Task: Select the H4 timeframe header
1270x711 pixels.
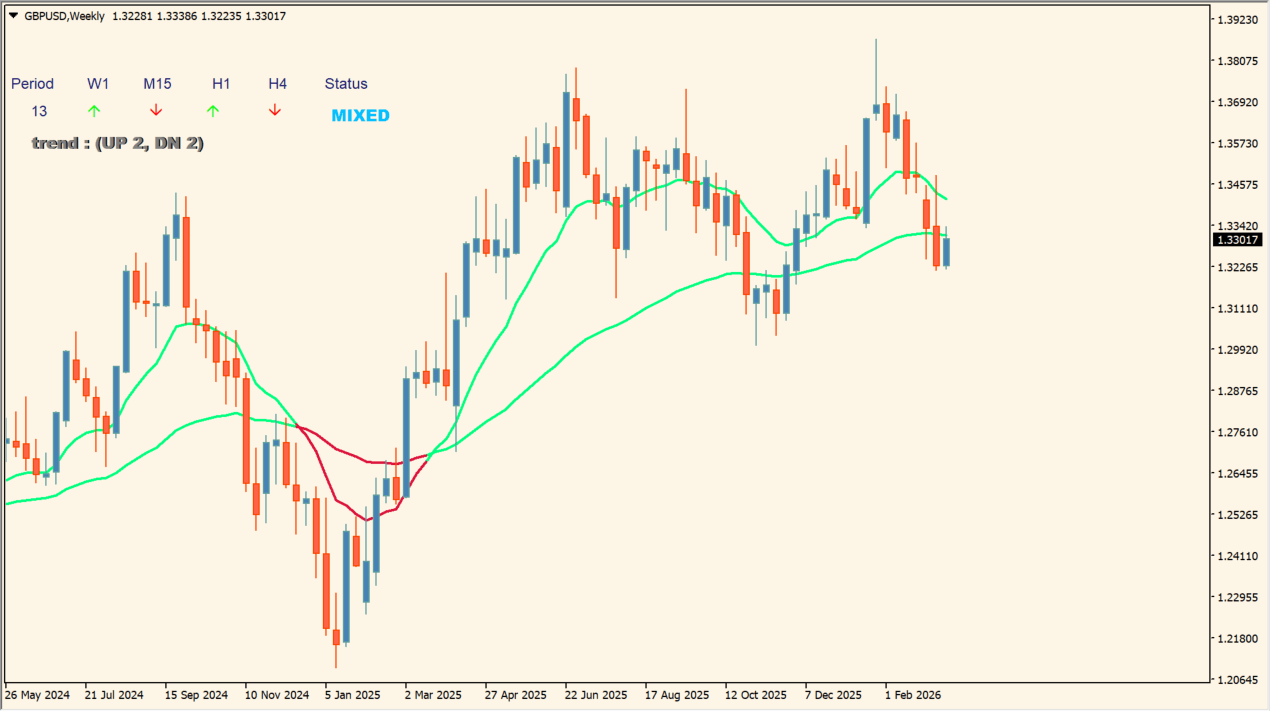Action: tap(277, 84)
